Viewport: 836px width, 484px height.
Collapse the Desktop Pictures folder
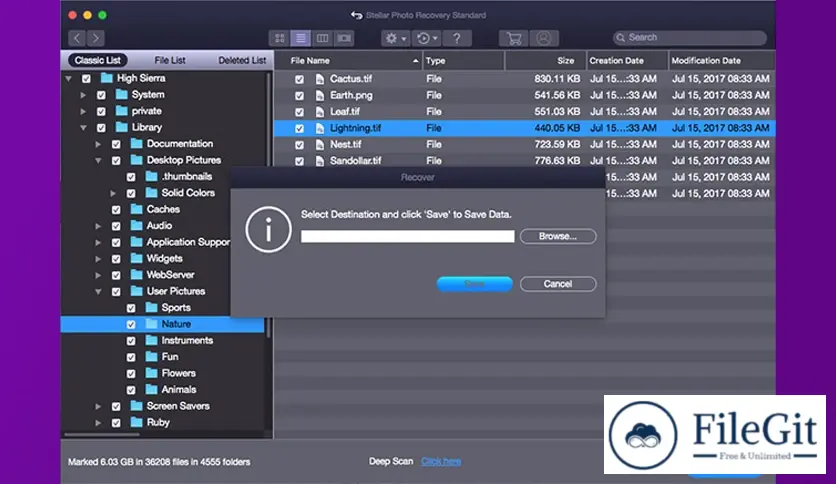coord(98,160)
